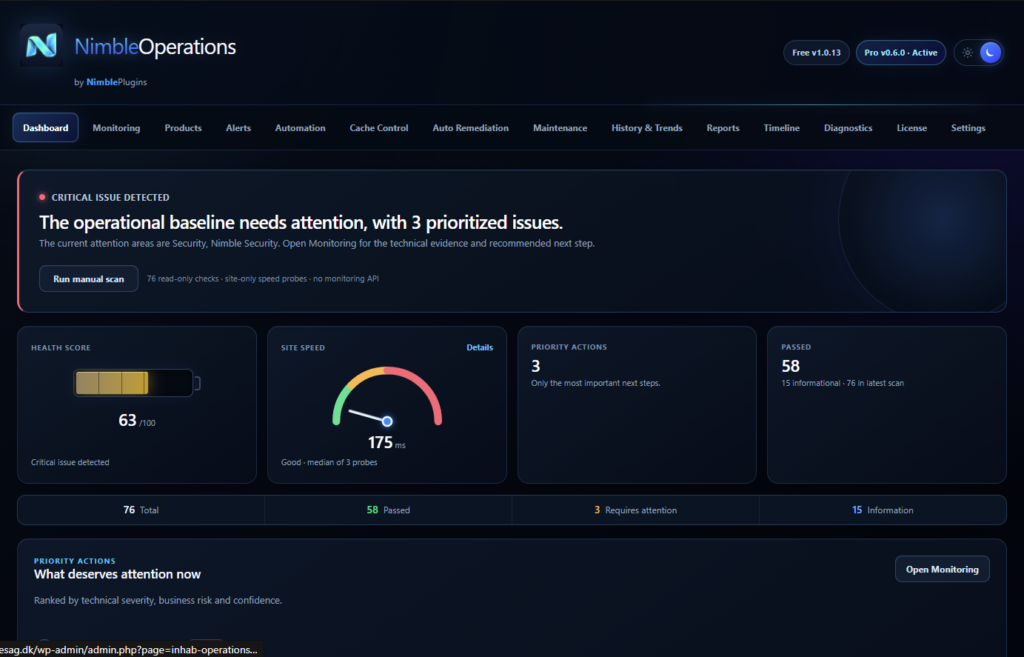The image size is (1024, 657).
Task: Click the health score battery indicator
Action: coord(136,383)
